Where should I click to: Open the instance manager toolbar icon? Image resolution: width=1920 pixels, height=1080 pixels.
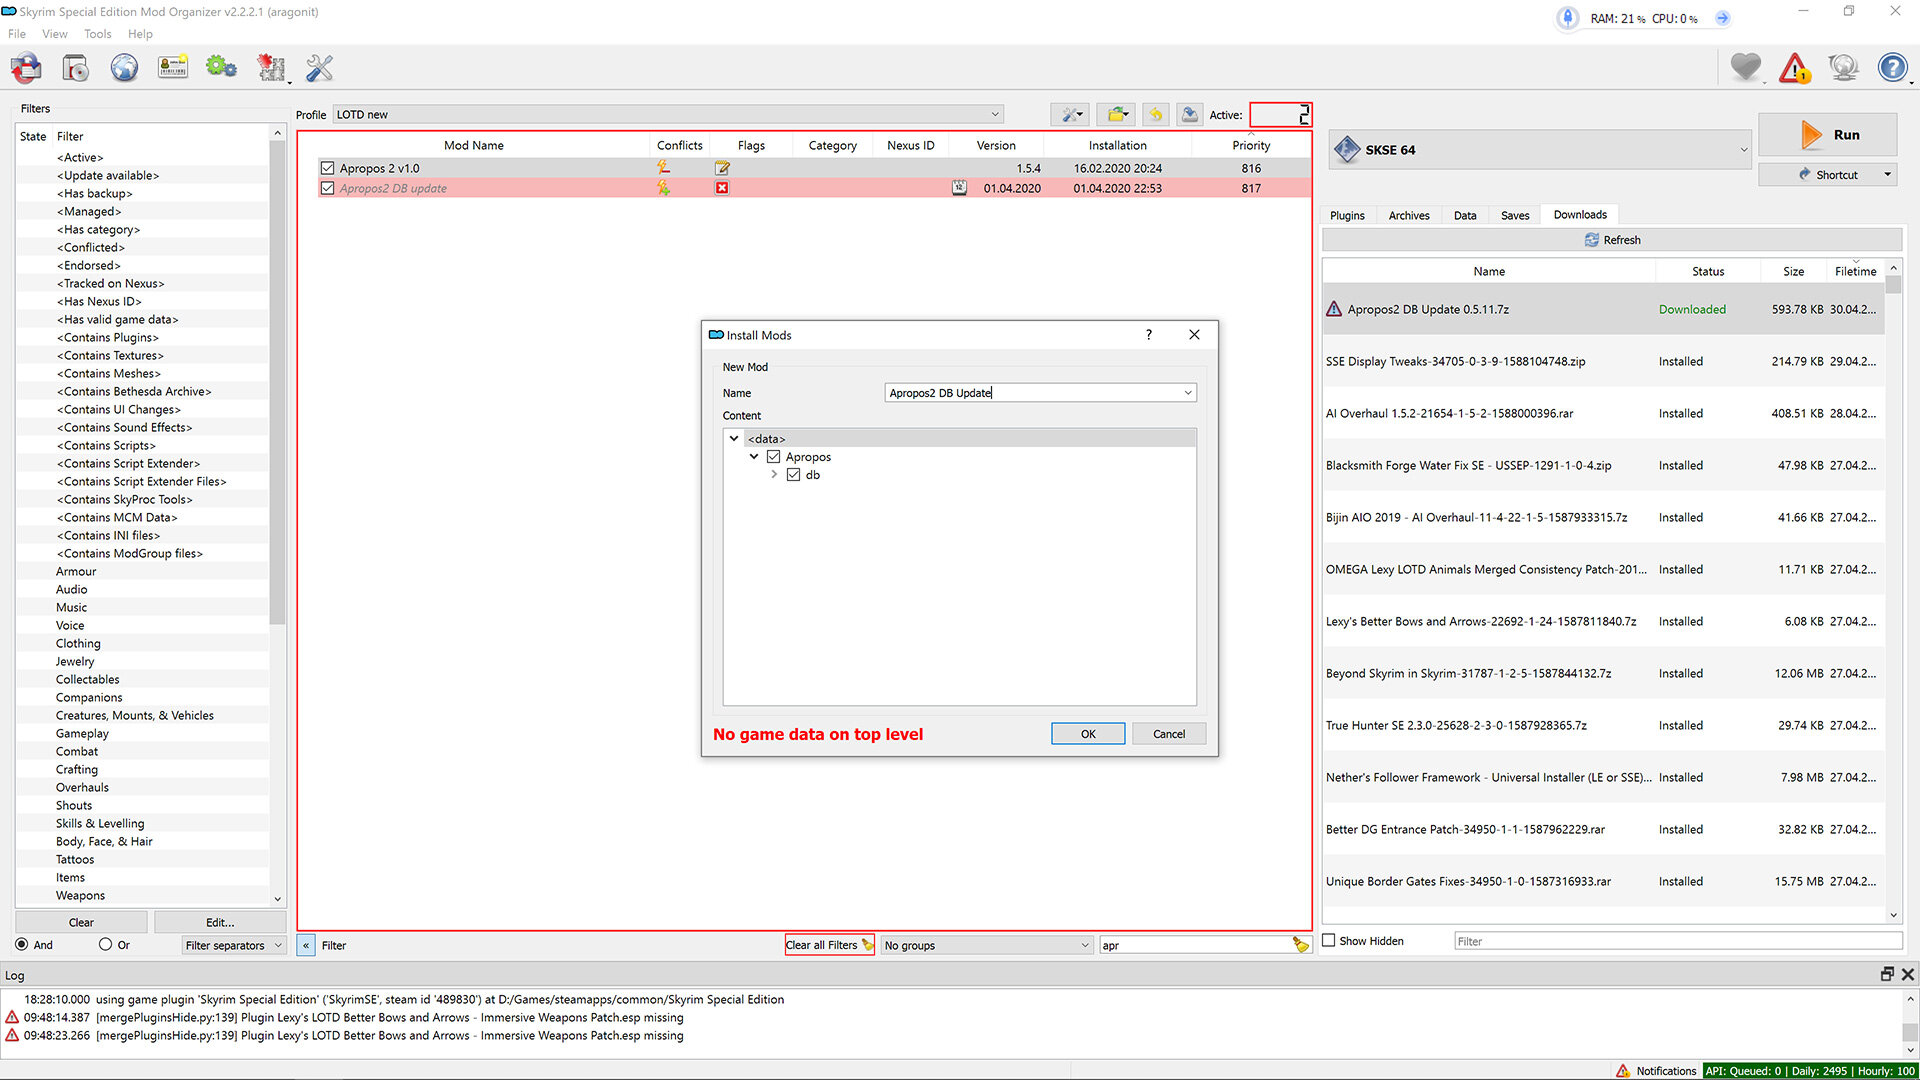tap(26, 68)
